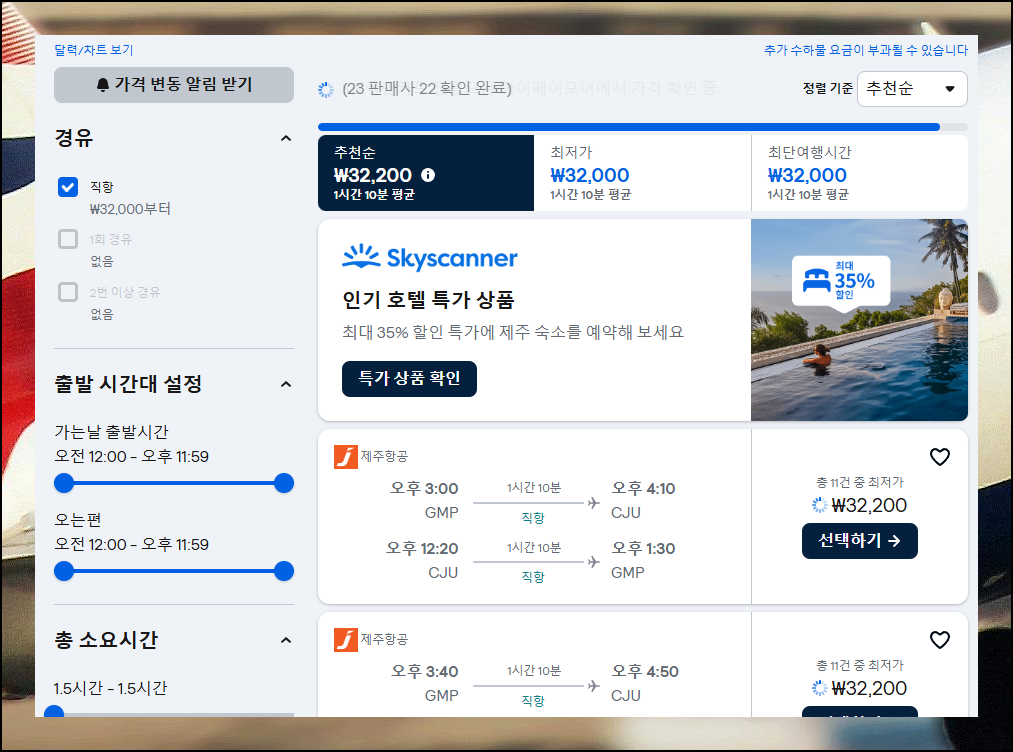Viewport: 1013px width, 752px height.
Task: Toggle the 2번 이상 경유 checkbox
Action: [x=68, y=292]
